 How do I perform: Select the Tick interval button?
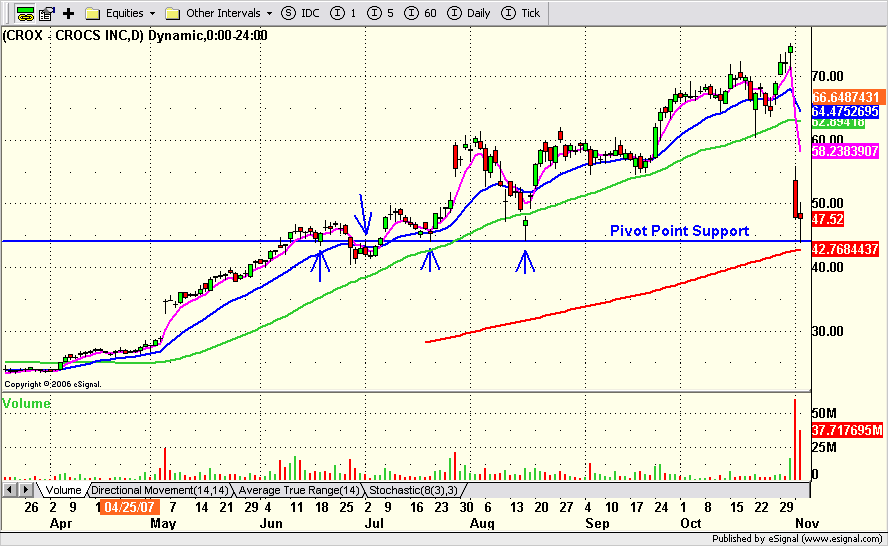point(521,13)
